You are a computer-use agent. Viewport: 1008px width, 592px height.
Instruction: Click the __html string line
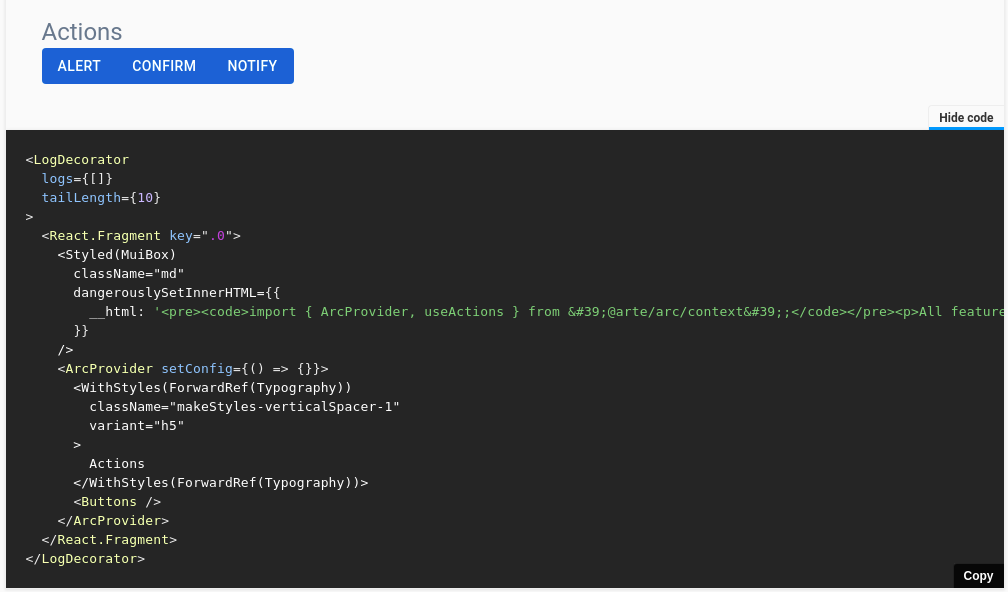tap(546, 312)
